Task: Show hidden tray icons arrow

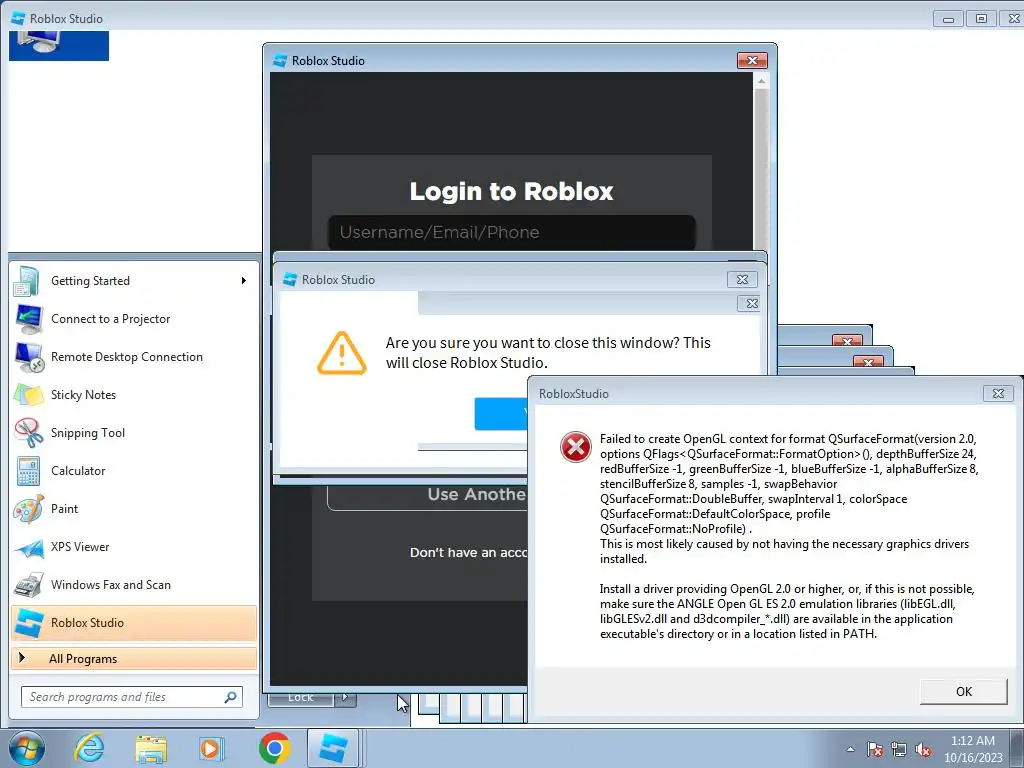Action: tap(850, 749)
